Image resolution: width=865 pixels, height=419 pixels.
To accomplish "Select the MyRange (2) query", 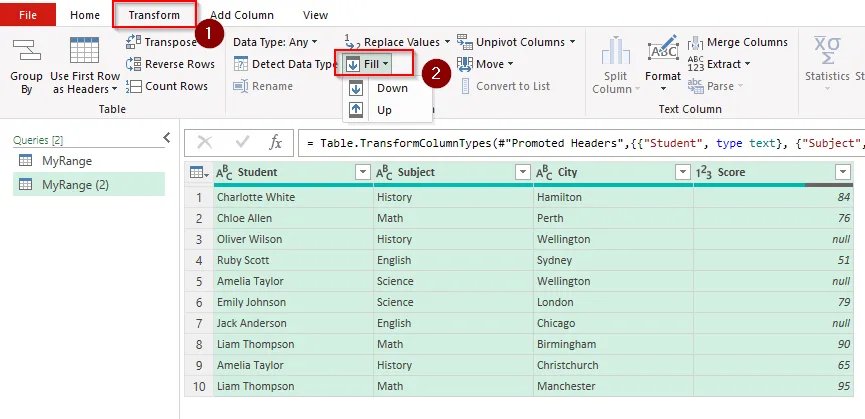I will tap(89, 185).
